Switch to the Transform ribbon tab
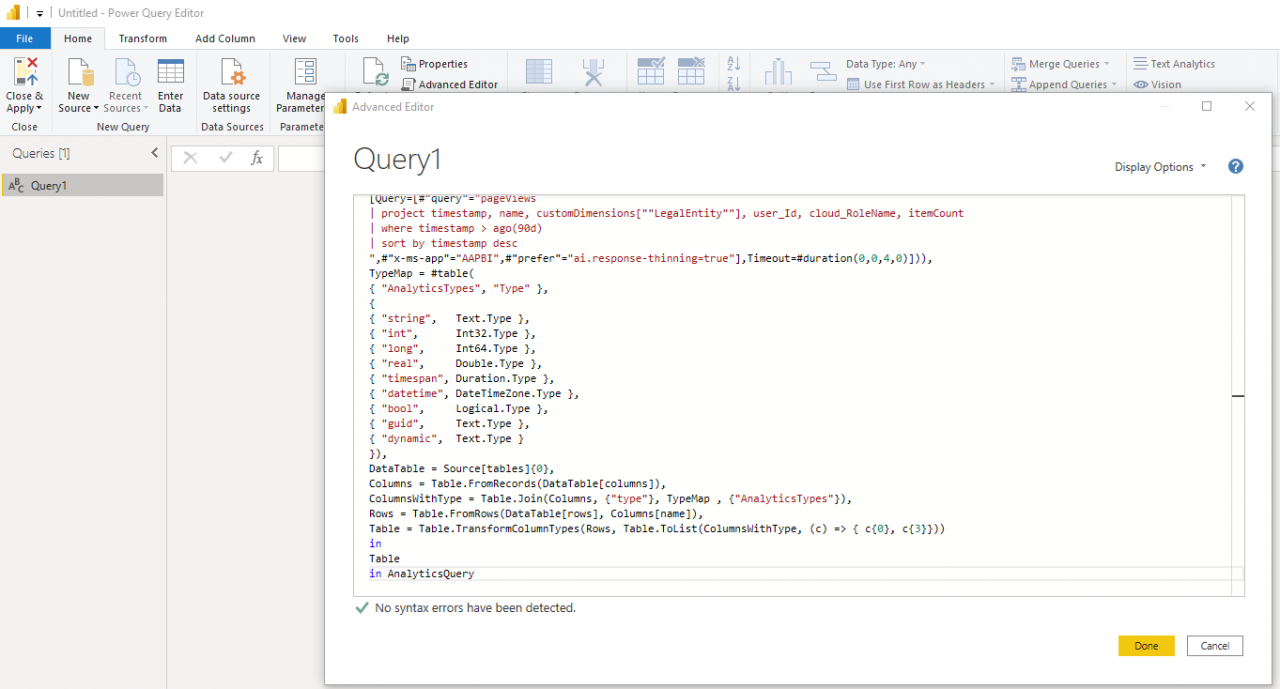The image size is (1280, 689). (142, 38)
